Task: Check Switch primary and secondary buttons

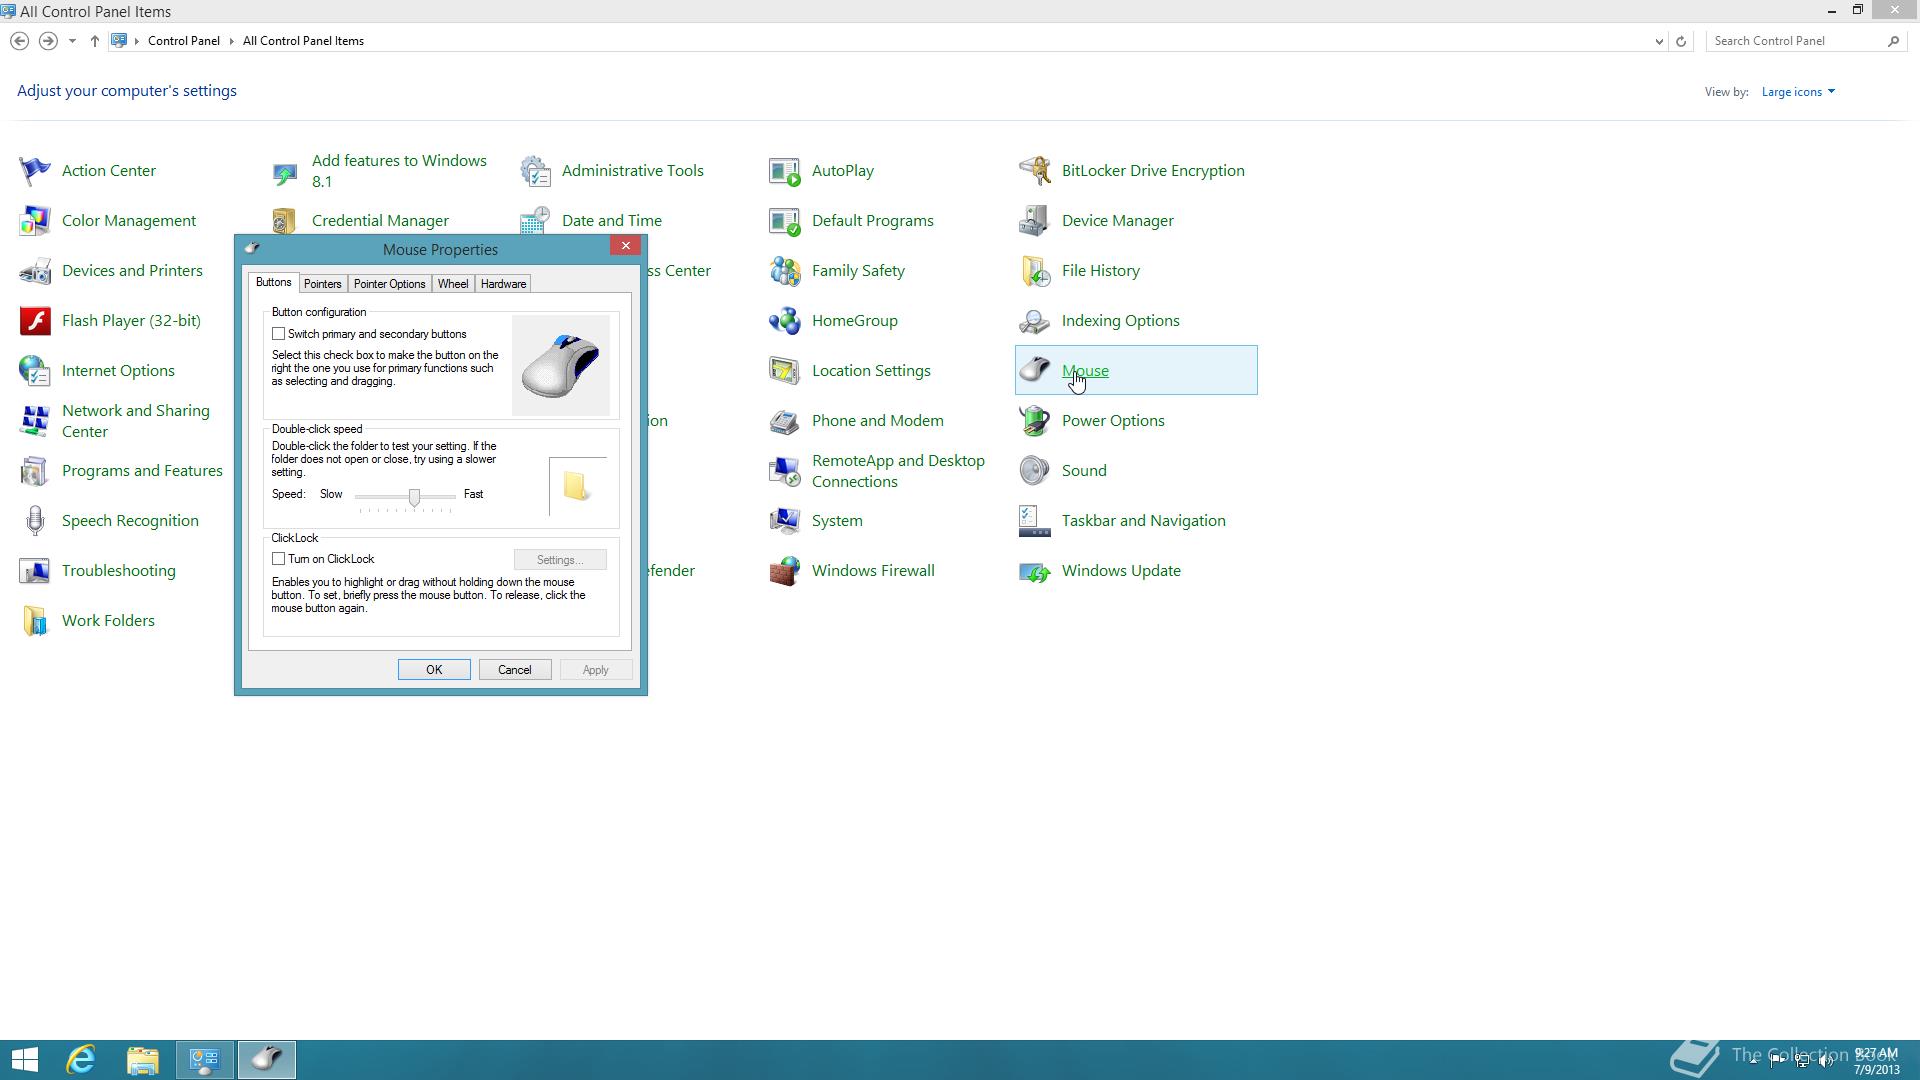Action: (279, 334)
